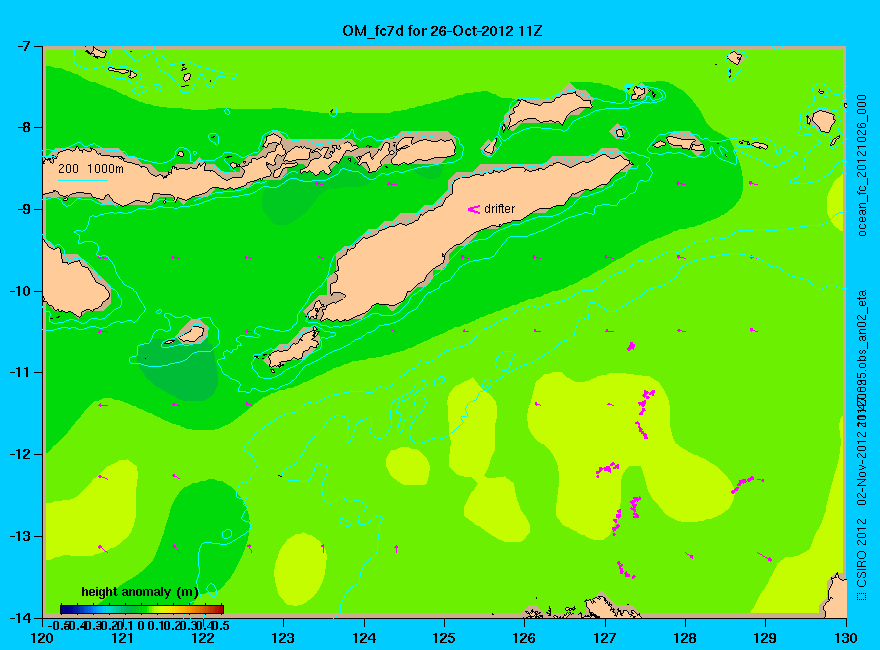Click the longitude label 129

[766, 638]
